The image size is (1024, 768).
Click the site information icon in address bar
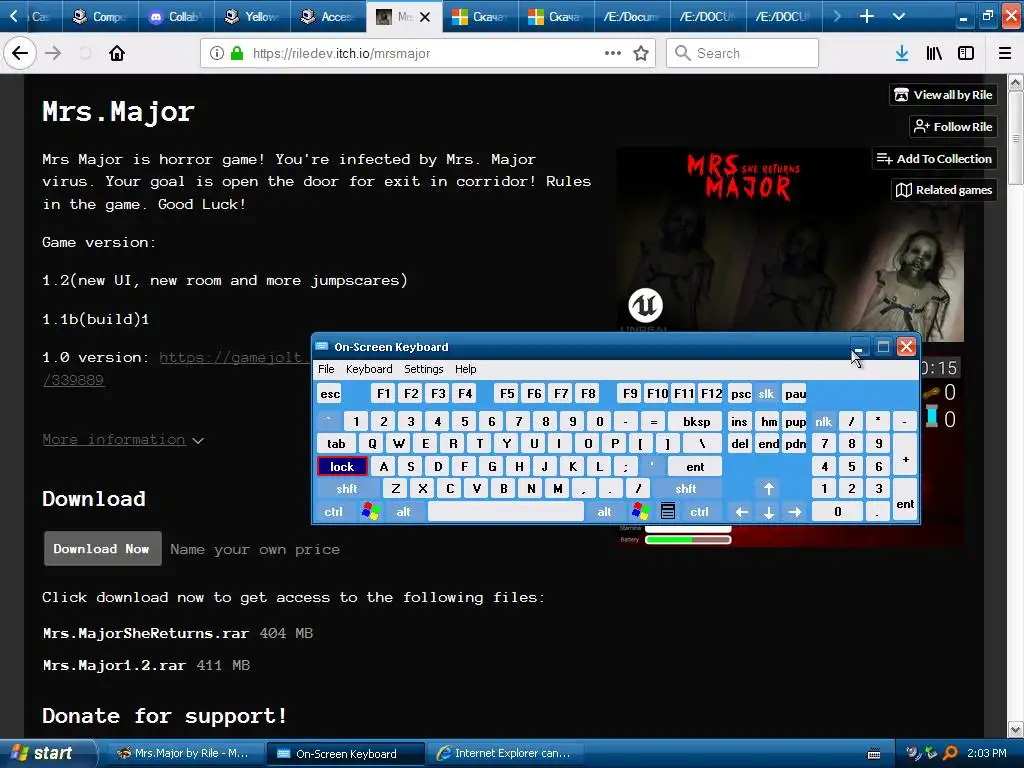(x=216, y=53)
